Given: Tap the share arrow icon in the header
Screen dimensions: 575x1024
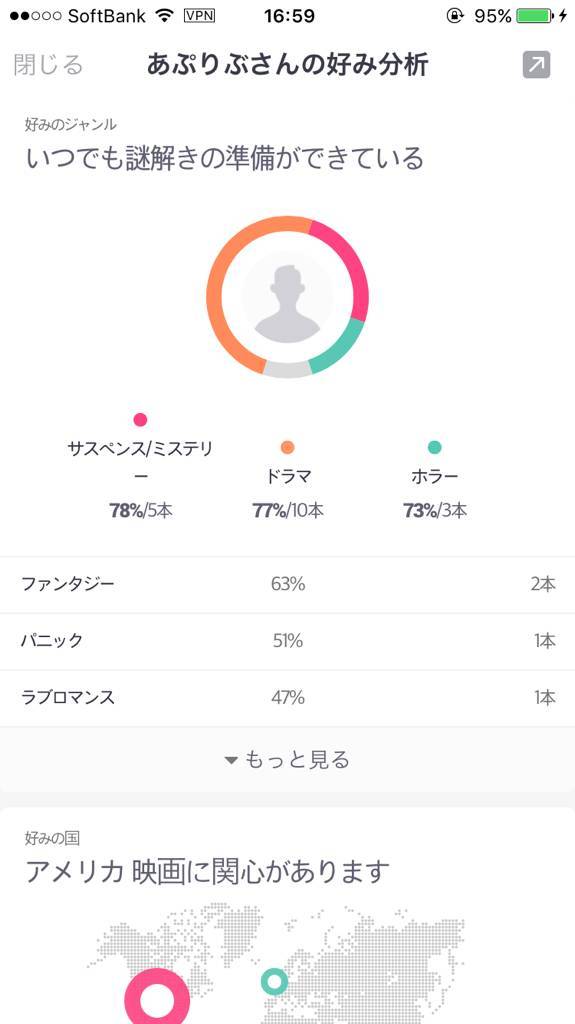Looking at the screenshot, I should point(536,65).
